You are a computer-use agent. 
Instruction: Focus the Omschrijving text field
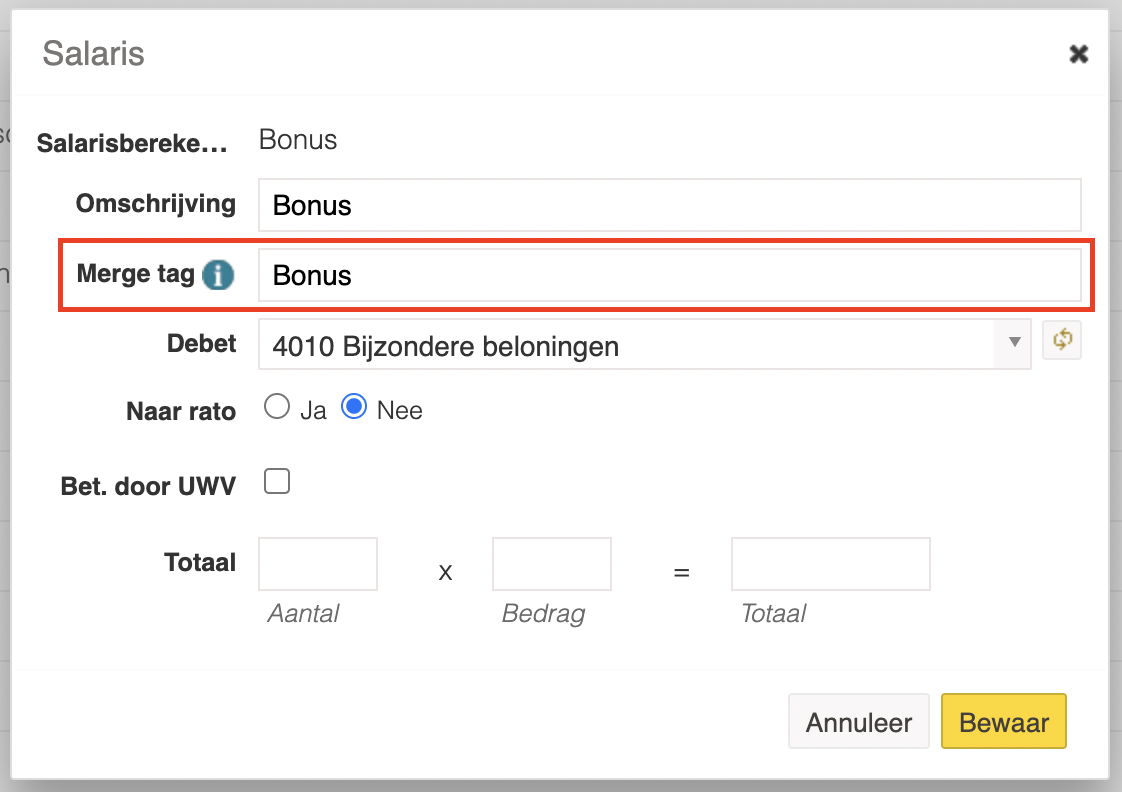pyautogui.click(x=669, y=205)
